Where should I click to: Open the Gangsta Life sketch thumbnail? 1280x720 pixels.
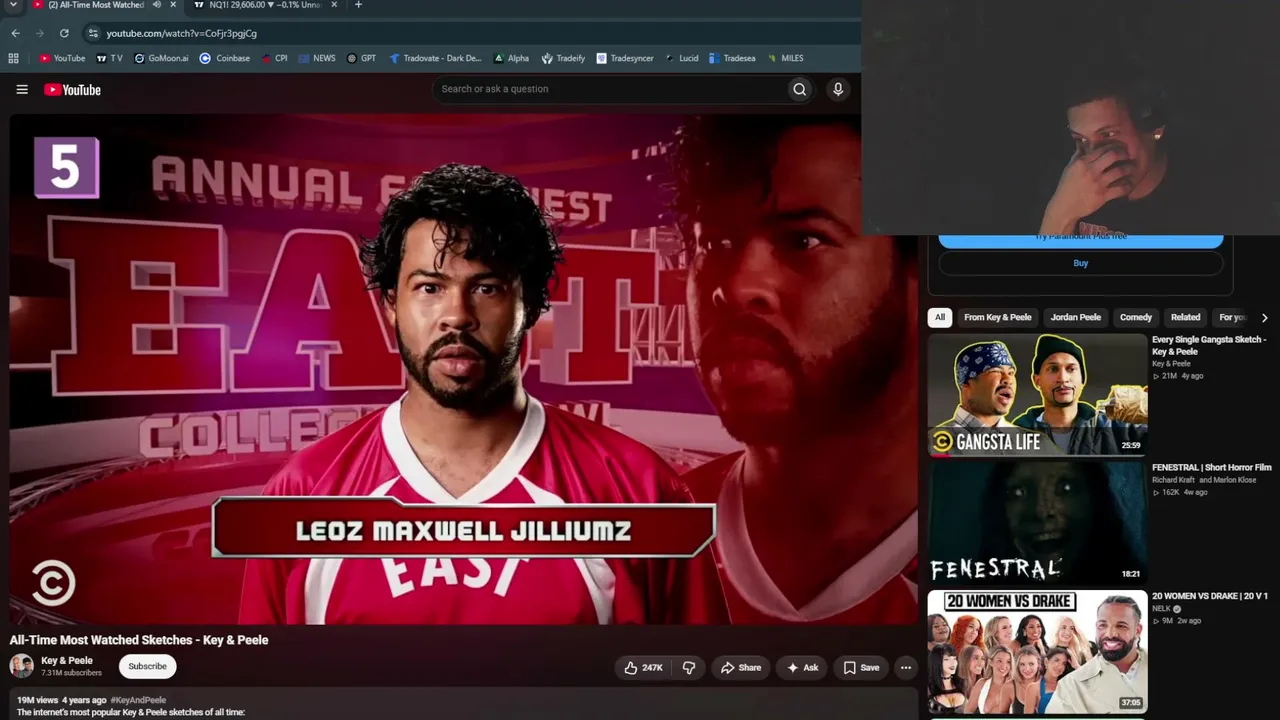[1037, 395]
